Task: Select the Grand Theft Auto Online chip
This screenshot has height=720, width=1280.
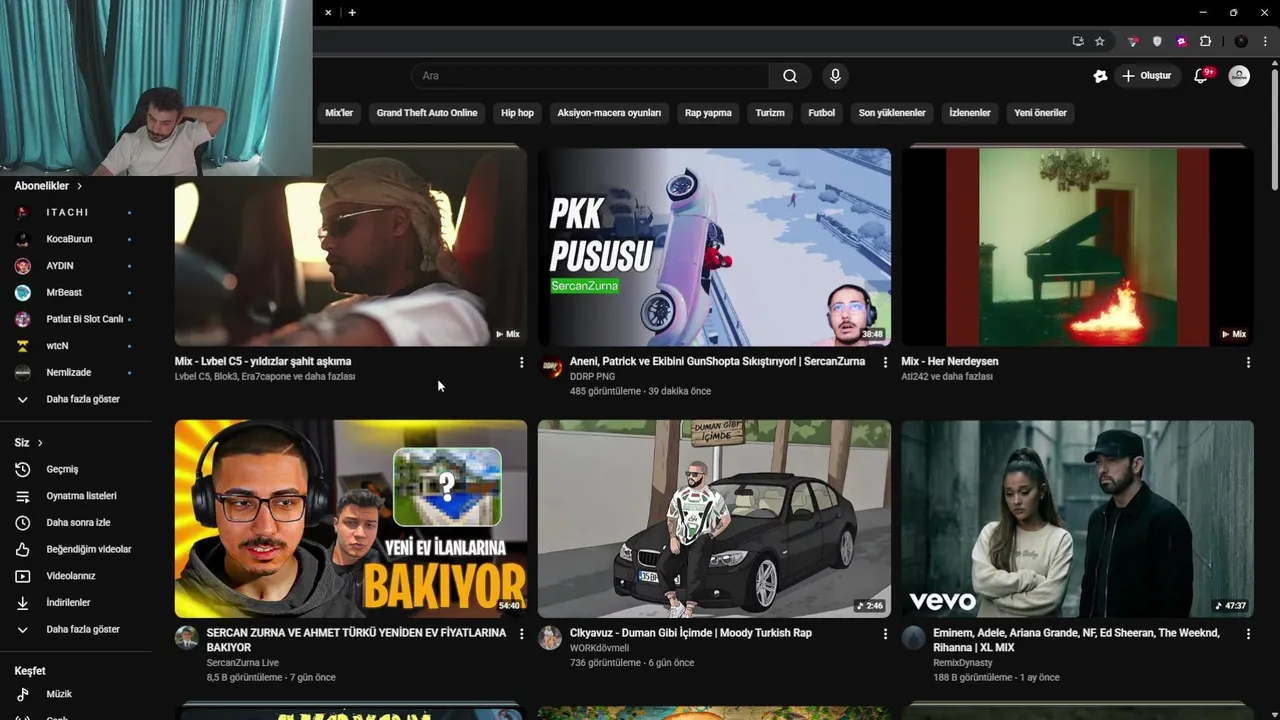Action: point(427,113)
